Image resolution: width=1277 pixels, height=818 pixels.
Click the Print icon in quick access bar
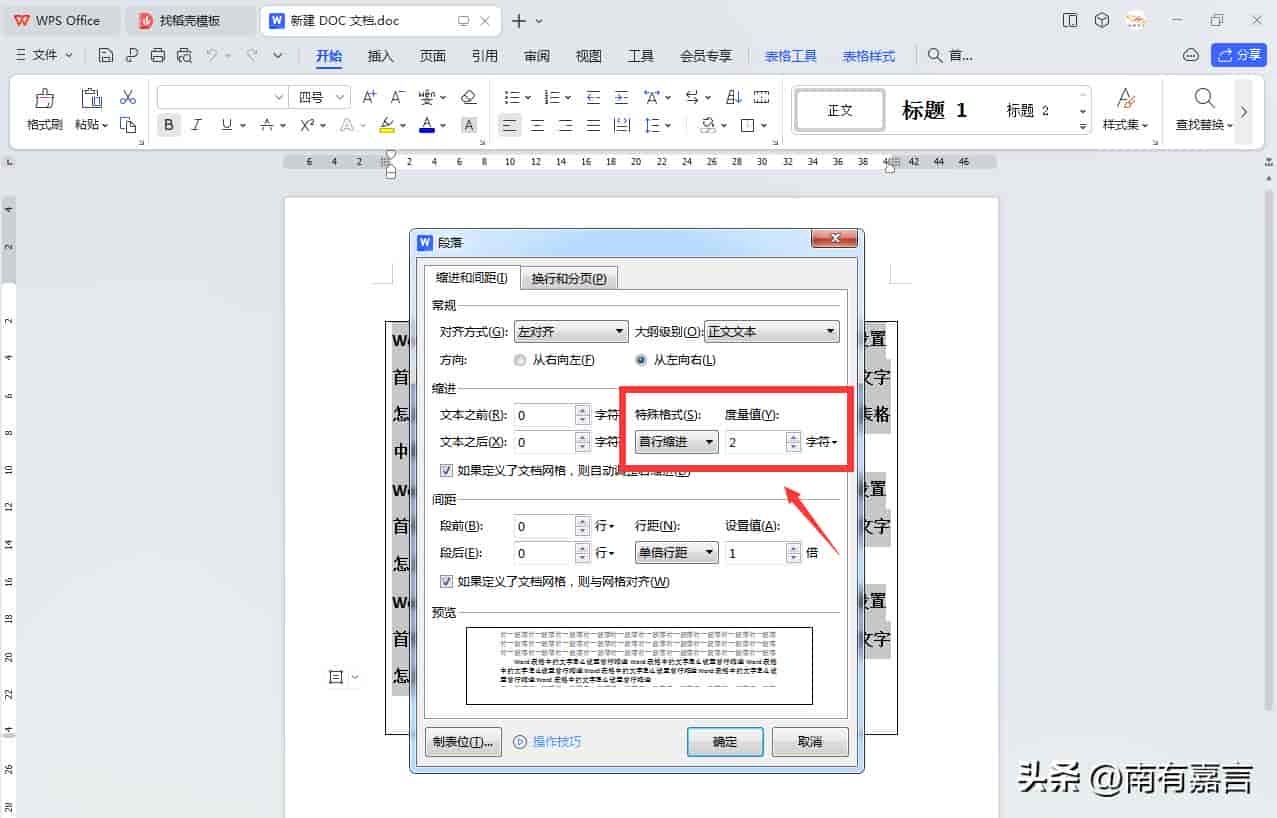[x=158, y=56]
